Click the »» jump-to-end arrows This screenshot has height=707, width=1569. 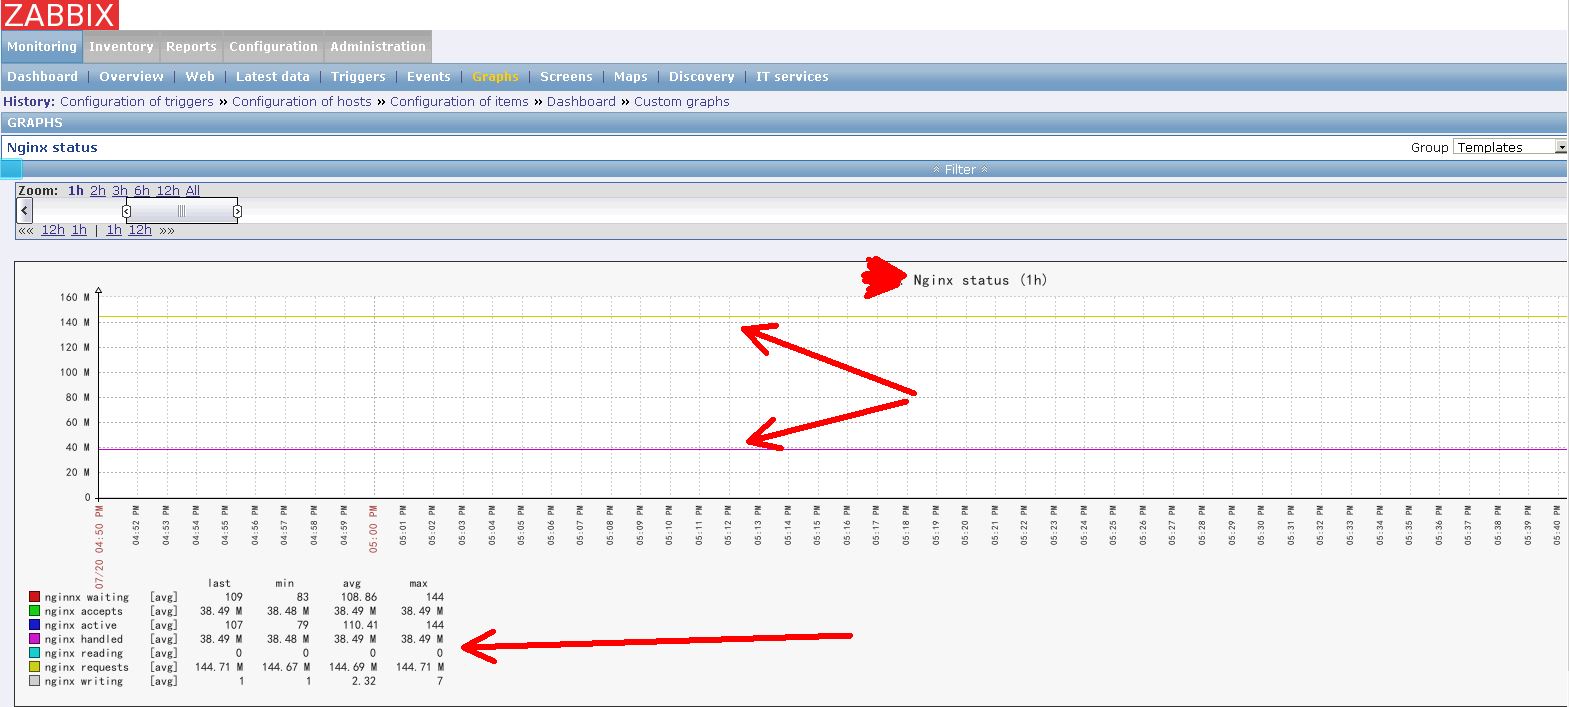[x=167, y=230]
